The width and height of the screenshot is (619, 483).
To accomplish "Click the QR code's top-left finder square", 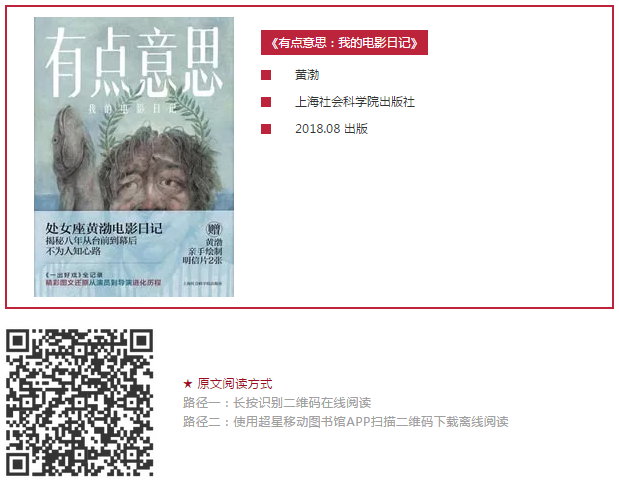I will pos(17,340).
